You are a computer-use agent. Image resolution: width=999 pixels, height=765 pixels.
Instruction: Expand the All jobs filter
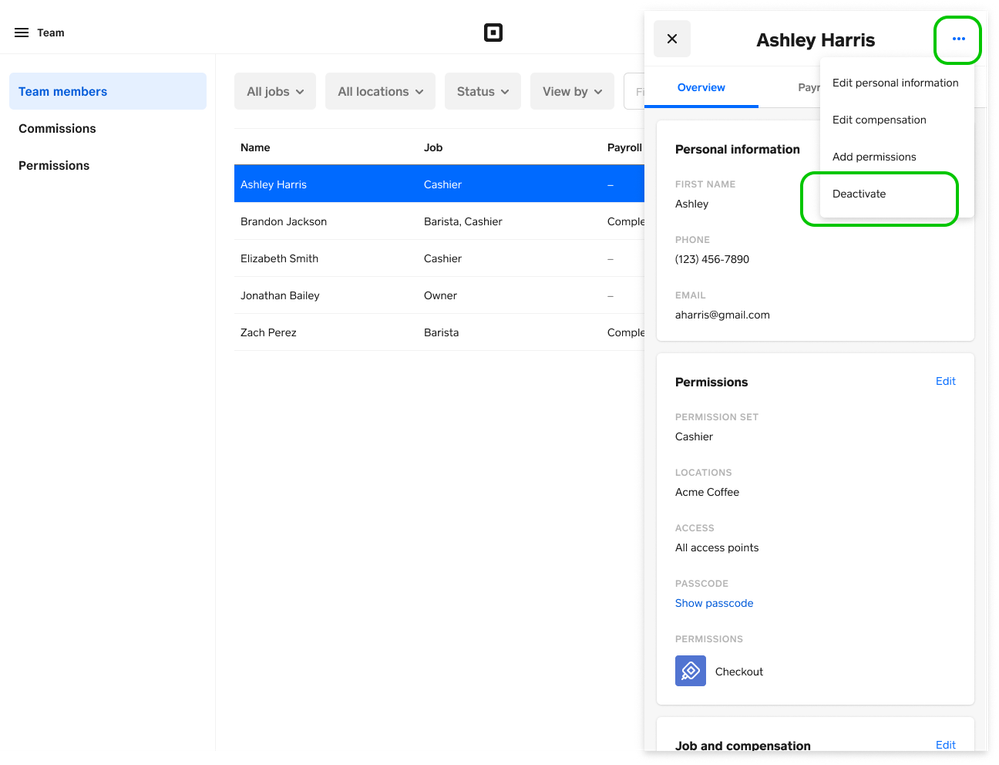[275, 91]
